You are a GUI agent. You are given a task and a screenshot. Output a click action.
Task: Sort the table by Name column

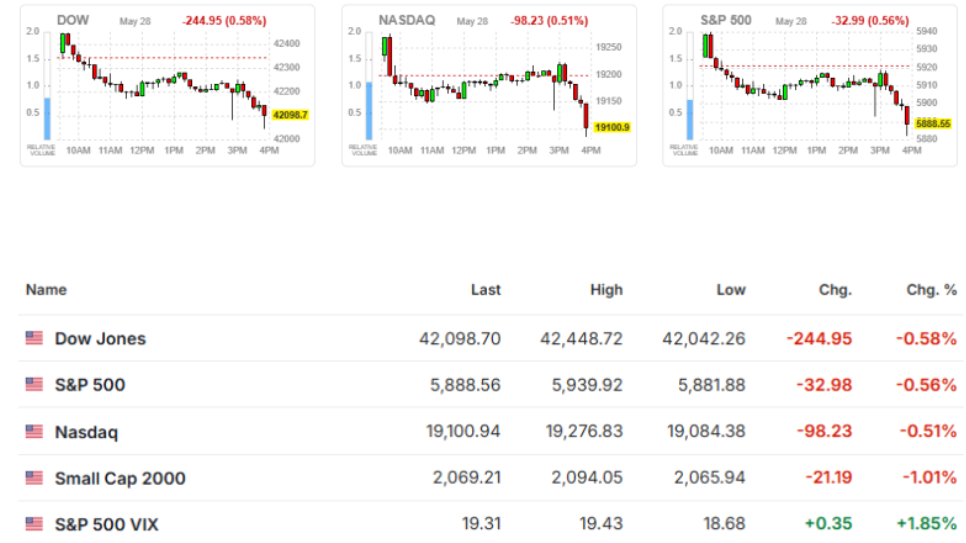click(x=46, y=290)
